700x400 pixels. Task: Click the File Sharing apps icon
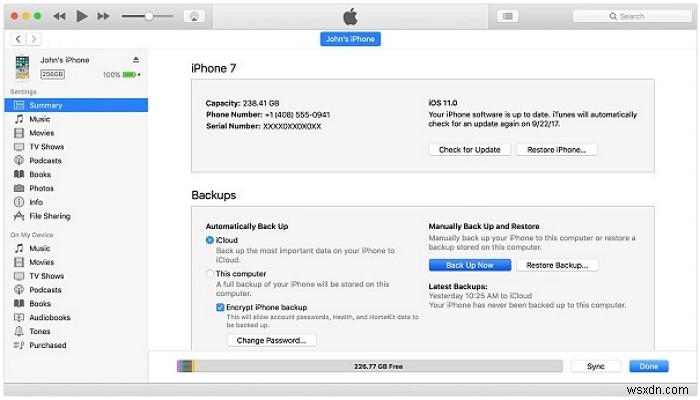(x=19, y=216)
